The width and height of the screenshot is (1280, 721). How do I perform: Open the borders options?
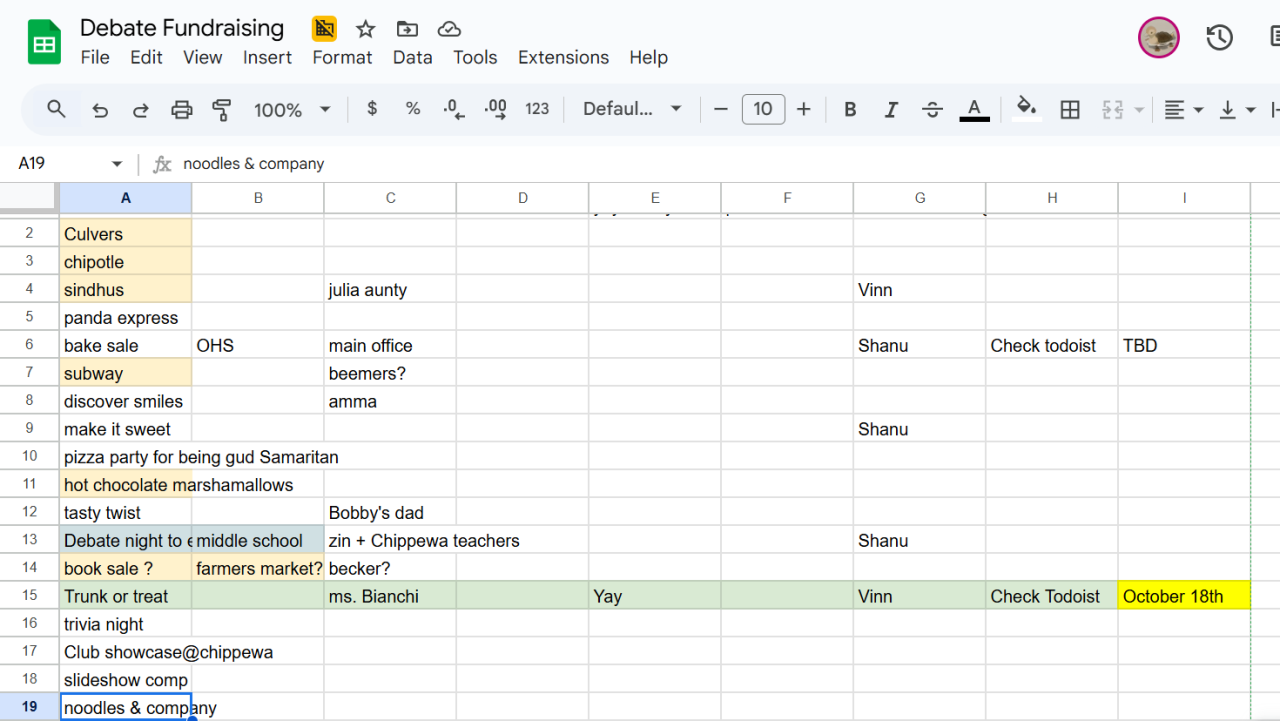point(1070,109)
